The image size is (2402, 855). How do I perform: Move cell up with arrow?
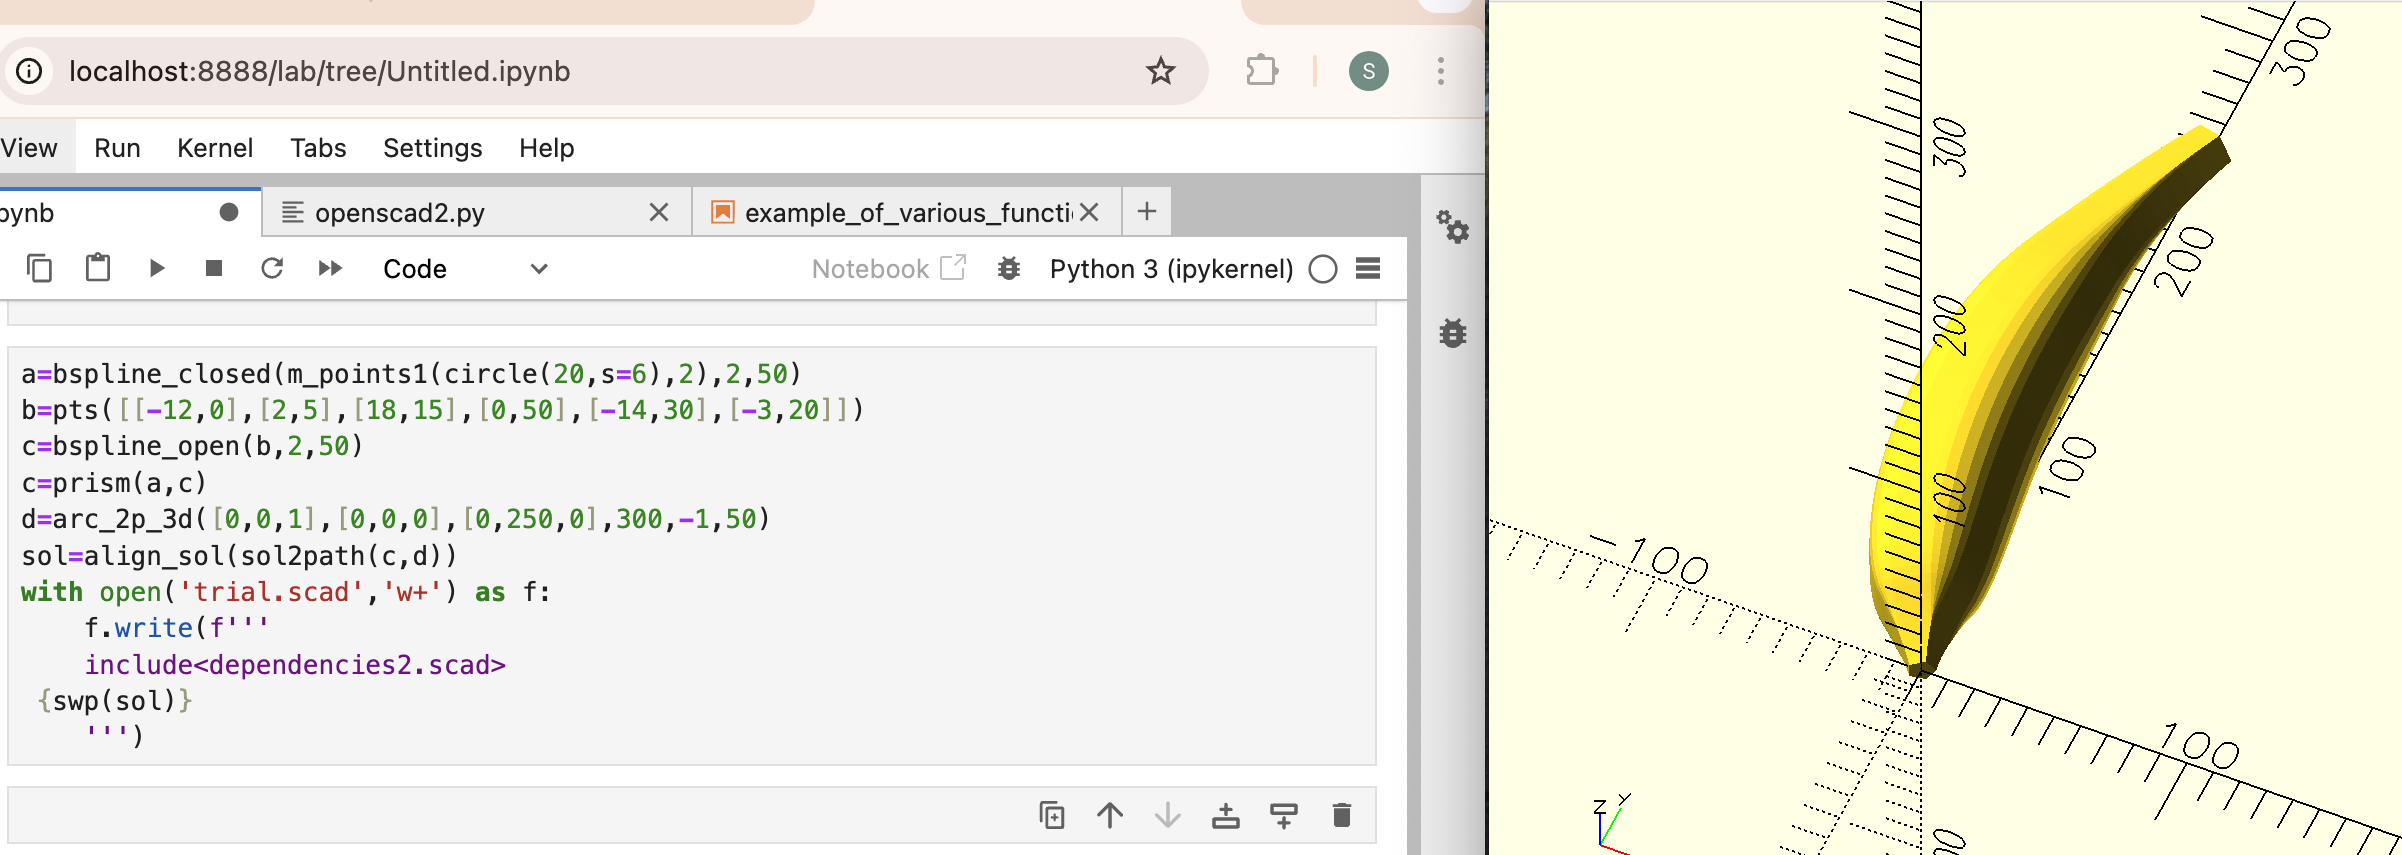pos(1109,815)
